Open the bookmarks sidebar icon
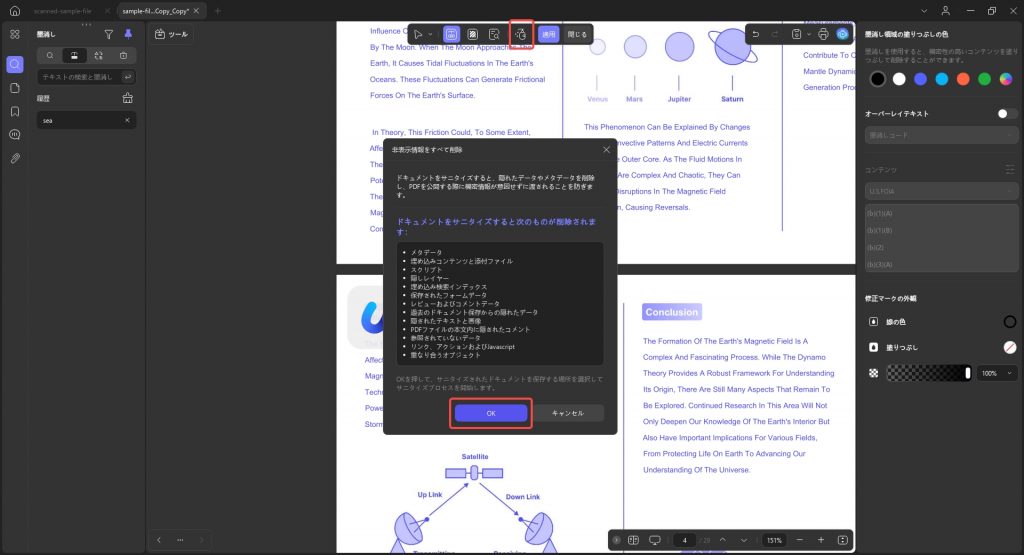The image size is (1024, 555). click(14, 112)
